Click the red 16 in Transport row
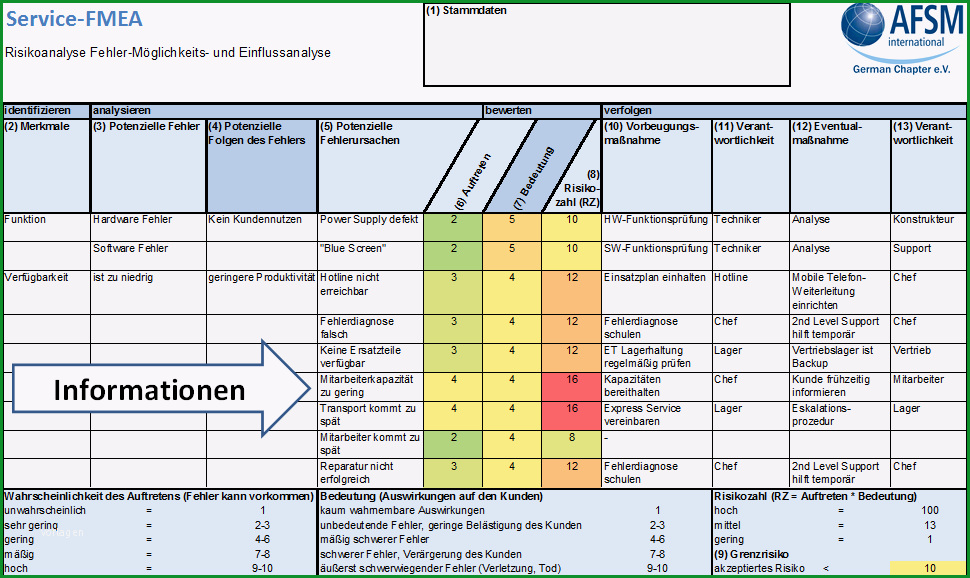The height and width of the screenshot is (578, 970). pos(572,415)
